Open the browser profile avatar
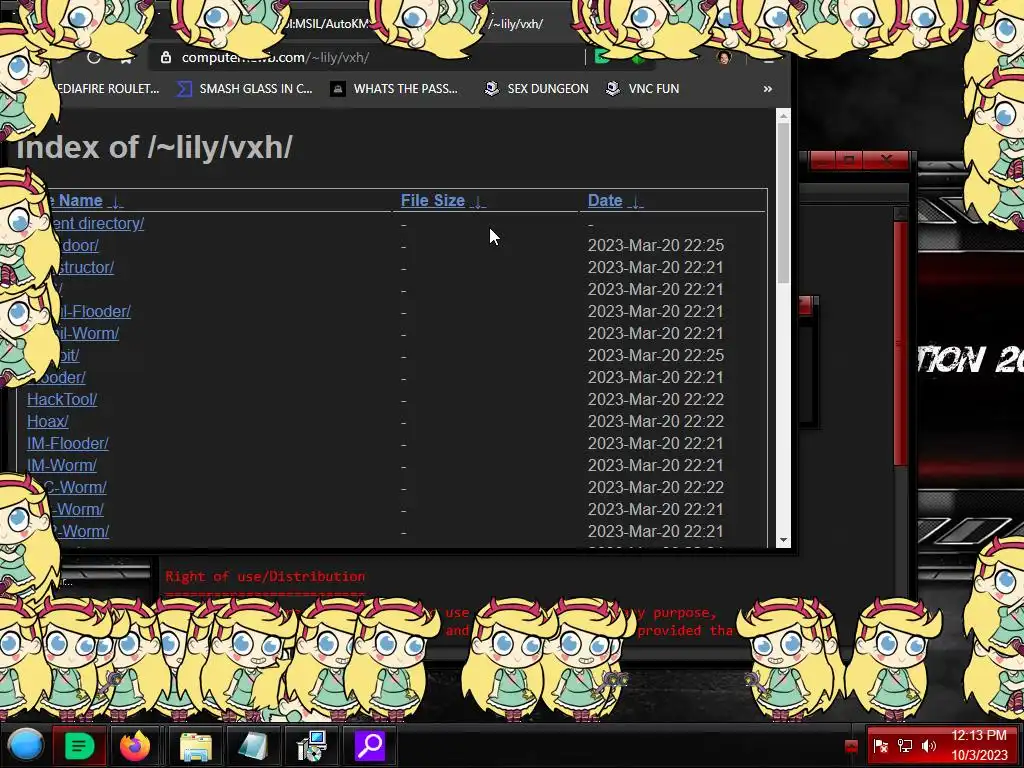 click(x=724, y=57)
